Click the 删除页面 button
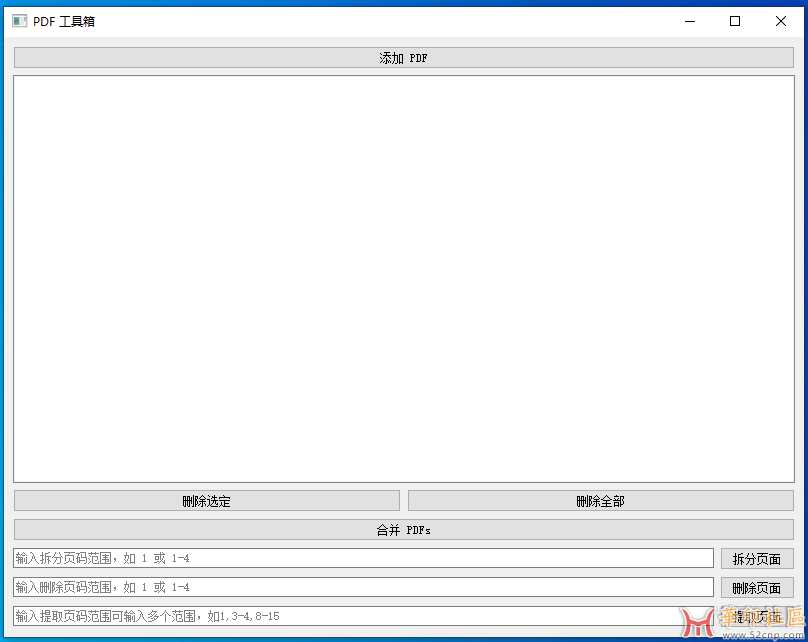This screenshot has width=808, height=642. [757, 588]
